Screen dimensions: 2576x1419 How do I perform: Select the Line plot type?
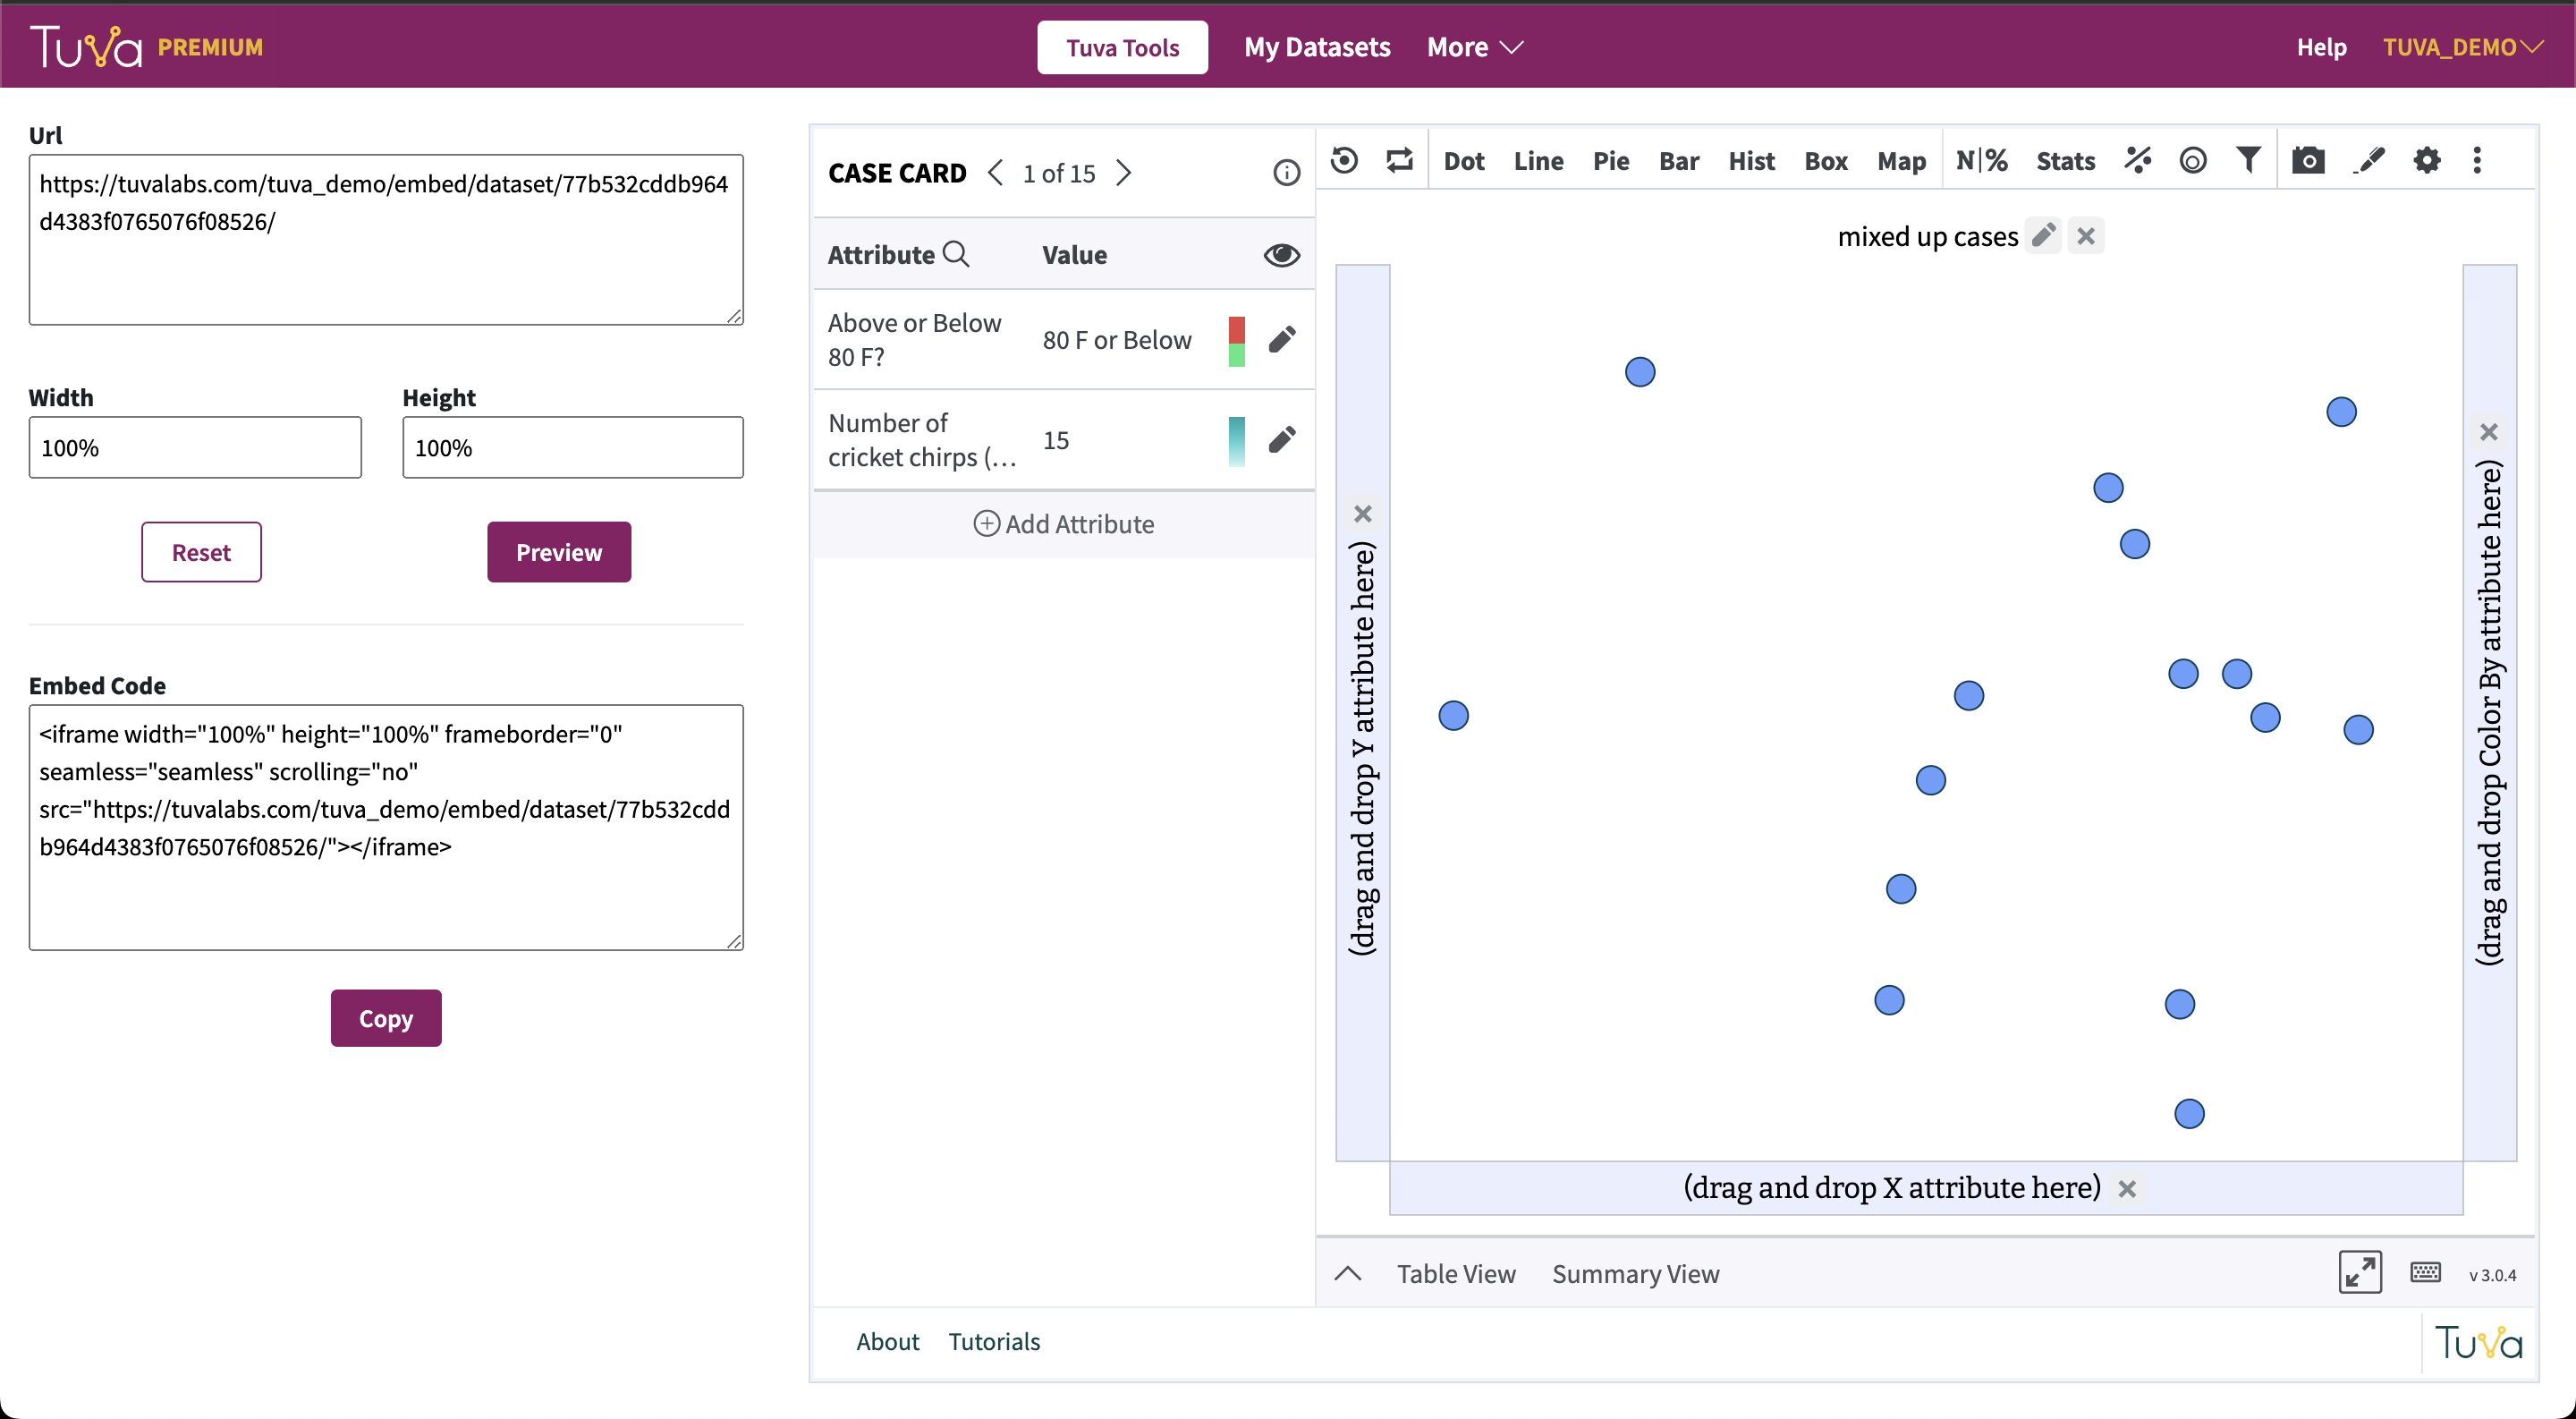click(x=1538, y=160)
